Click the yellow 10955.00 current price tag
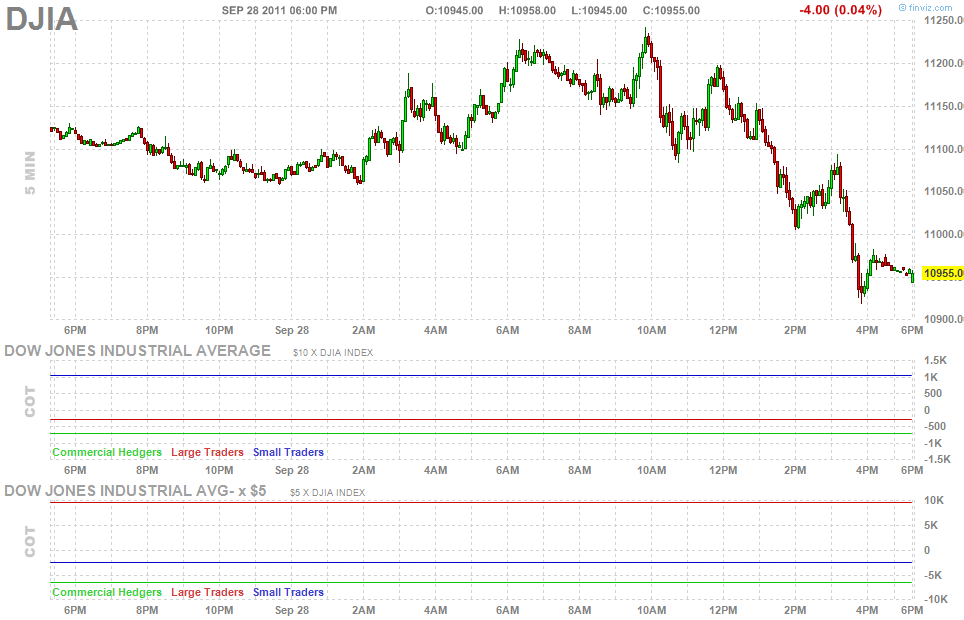This screenshot has width=964, height=620. click(942, 273)
